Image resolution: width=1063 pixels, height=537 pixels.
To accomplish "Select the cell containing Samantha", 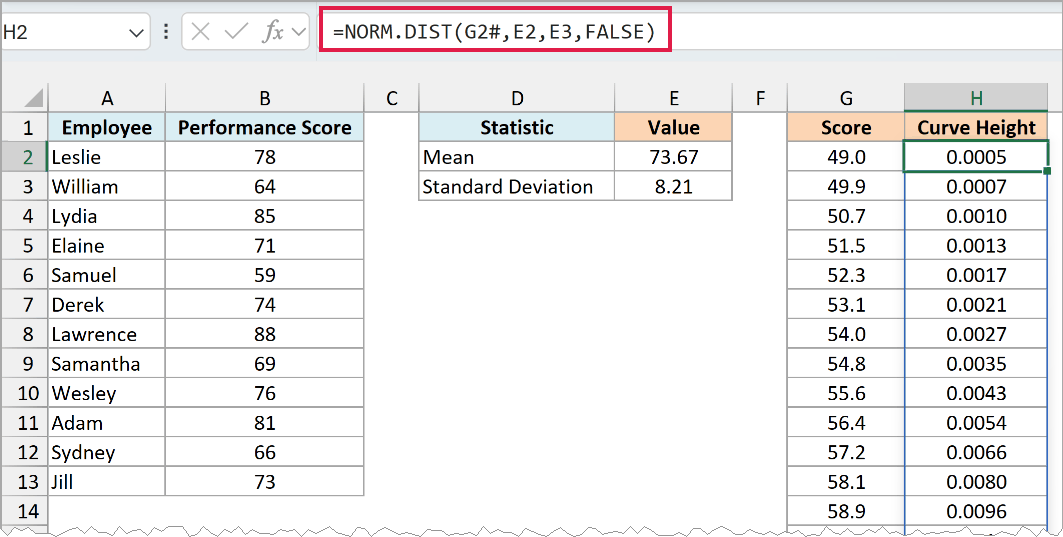I will coord(106,363).
